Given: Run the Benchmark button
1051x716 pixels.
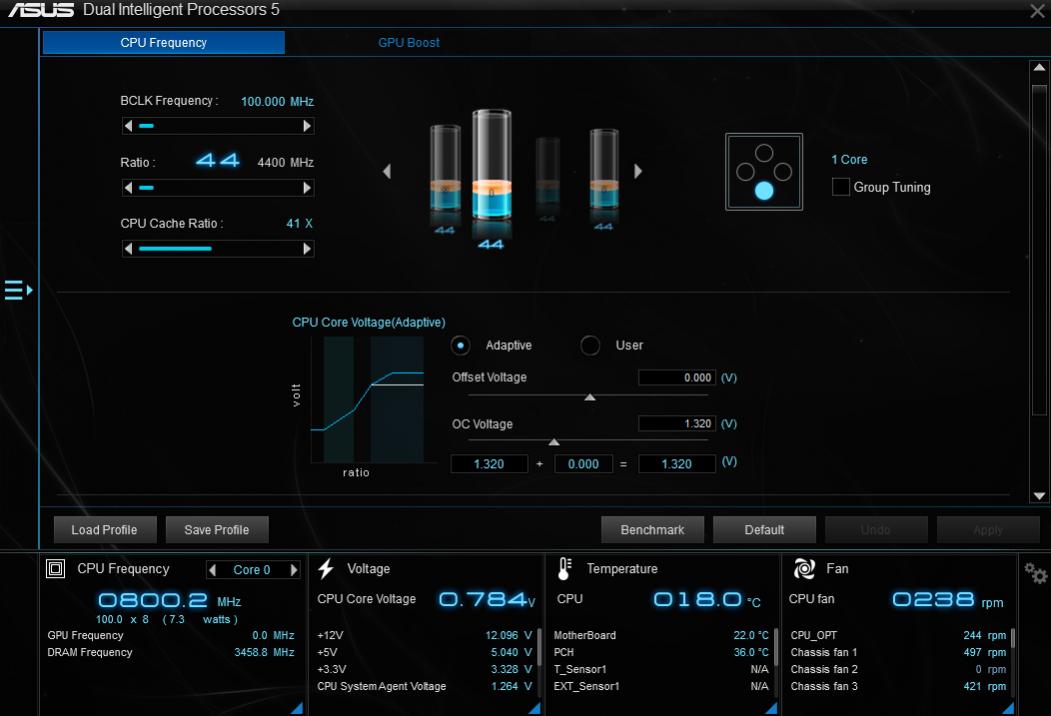Looking at the screenshot, I should pos(652,529).
